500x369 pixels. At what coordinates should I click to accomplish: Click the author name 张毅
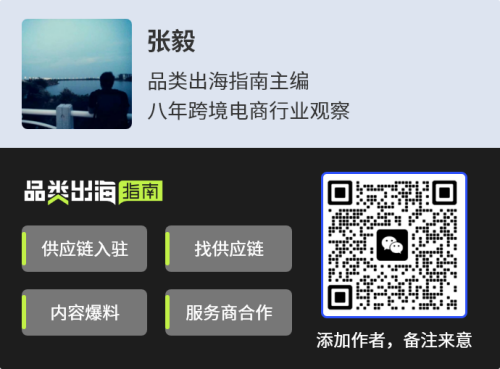pos(171,41)
